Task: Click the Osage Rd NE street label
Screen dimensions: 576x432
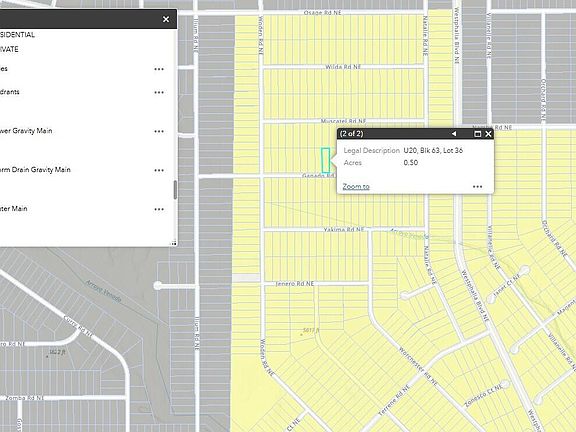Action: point(323,12)
